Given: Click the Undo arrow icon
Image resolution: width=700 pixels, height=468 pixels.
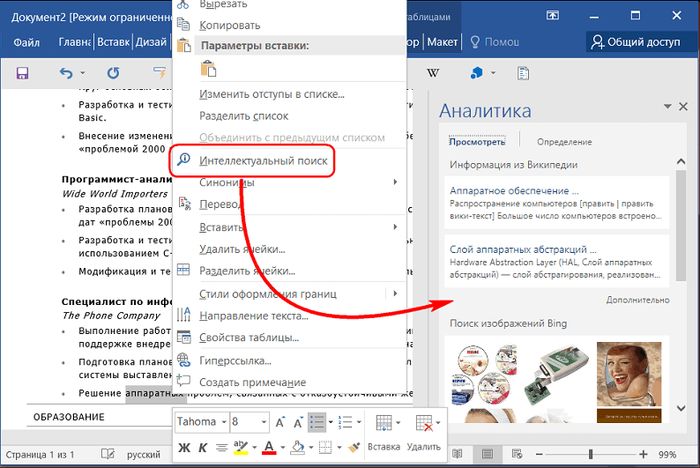Looking at the screenshot, I should click(x=66, y=73).
